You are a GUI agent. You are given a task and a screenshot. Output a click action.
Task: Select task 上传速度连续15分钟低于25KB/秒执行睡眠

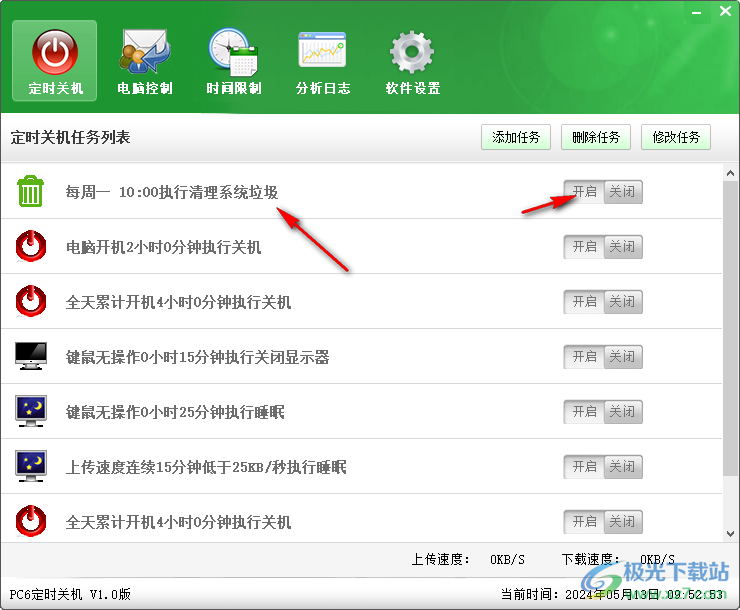point(206,468)
